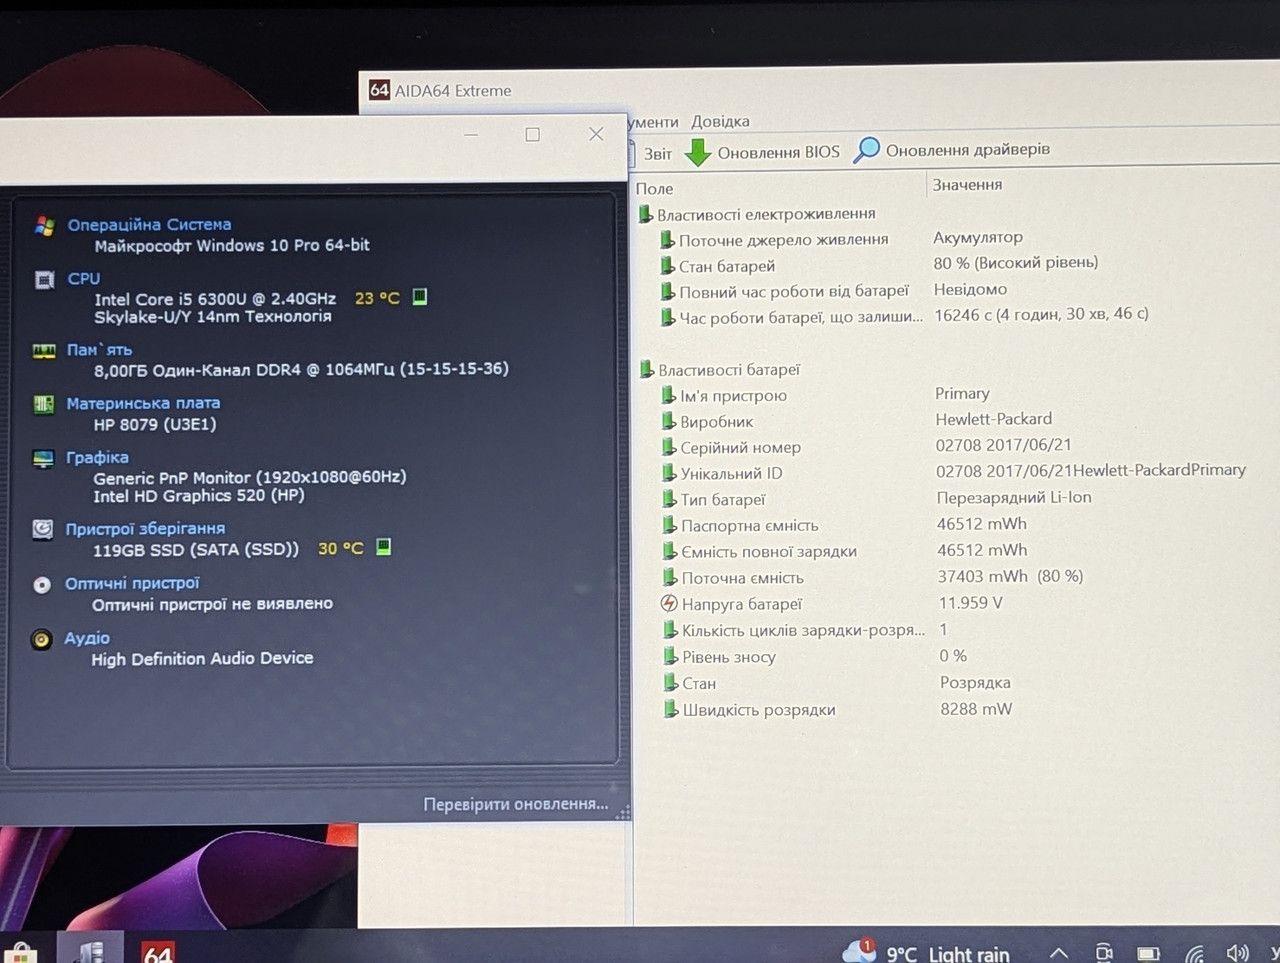Click the text 119GB SSD (SATA (SSD))
Screen dimensions: 1280x963
point(196,549)
